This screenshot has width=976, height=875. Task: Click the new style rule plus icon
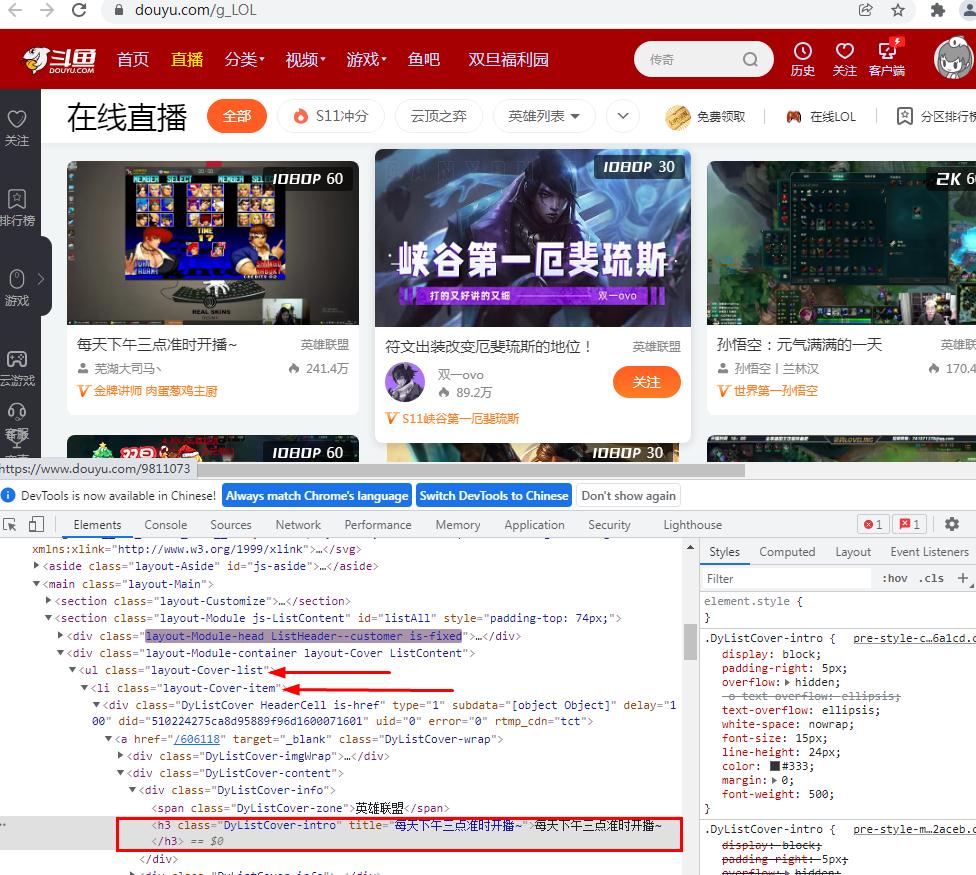click(x=962, y=578)
